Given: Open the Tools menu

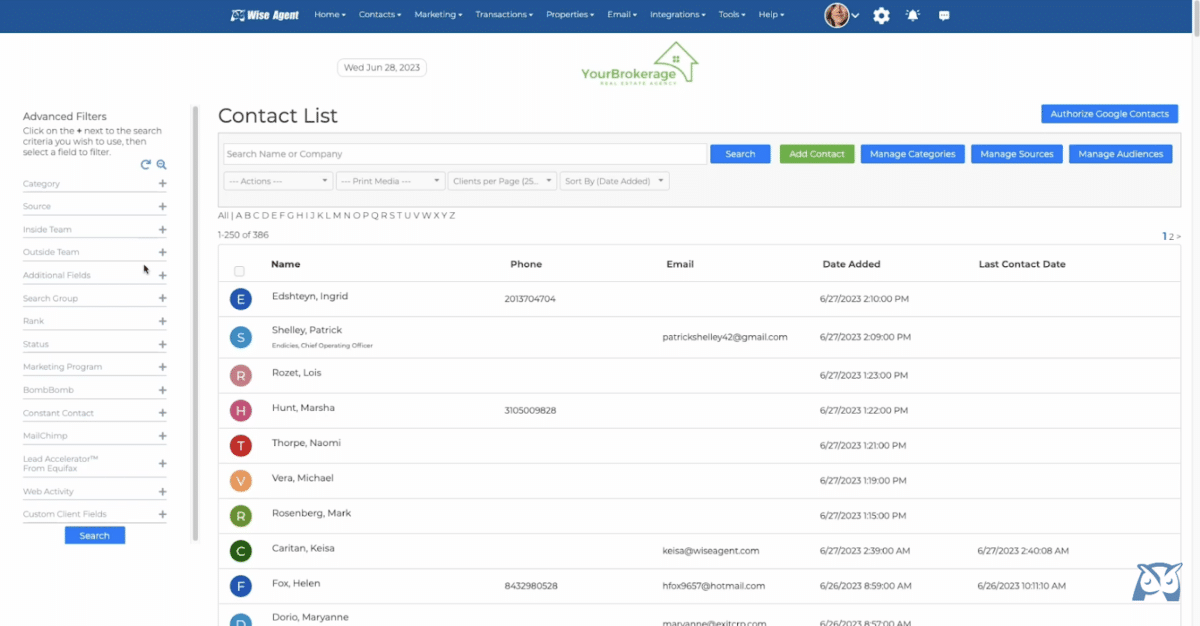Looking at the screenshot, I should [x=733, y=15].
